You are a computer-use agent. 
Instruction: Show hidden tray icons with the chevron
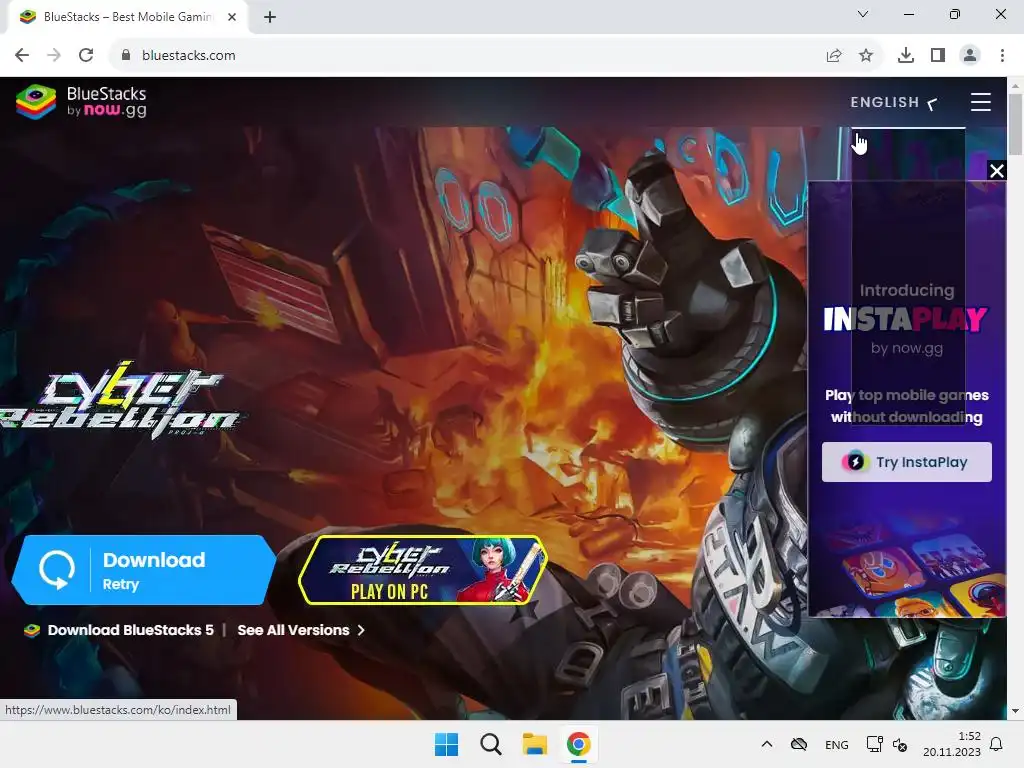(767, 744)
